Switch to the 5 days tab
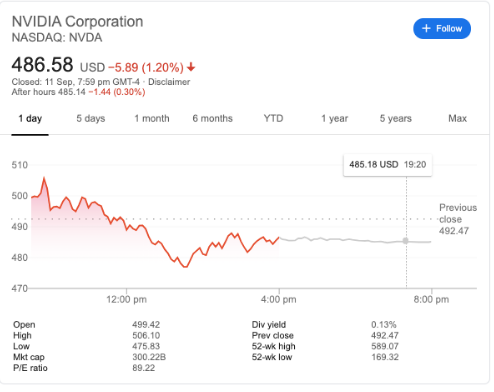 [x=91, y=119]
